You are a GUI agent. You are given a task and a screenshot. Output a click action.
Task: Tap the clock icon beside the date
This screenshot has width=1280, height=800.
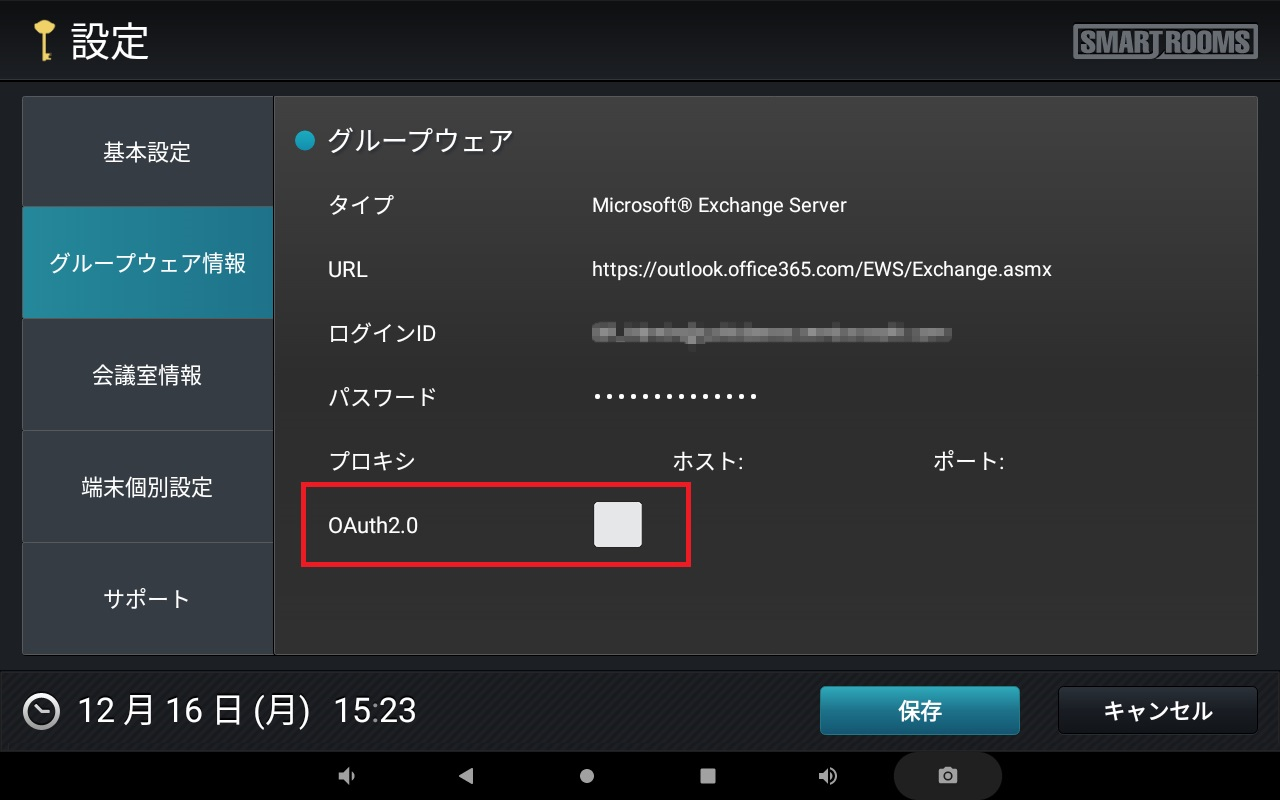[42, 711]
